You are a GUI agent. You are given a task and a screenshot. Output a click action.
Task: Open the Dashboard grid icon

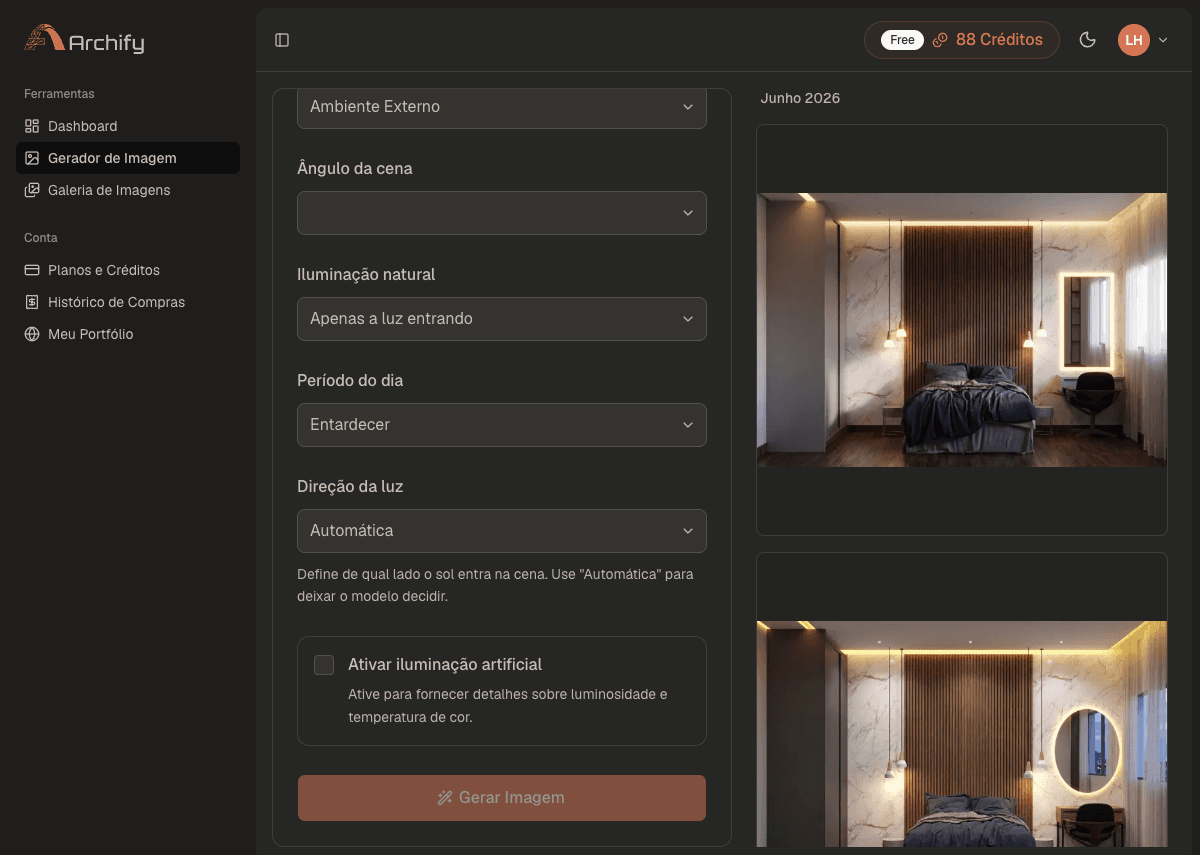click(32, 126)
